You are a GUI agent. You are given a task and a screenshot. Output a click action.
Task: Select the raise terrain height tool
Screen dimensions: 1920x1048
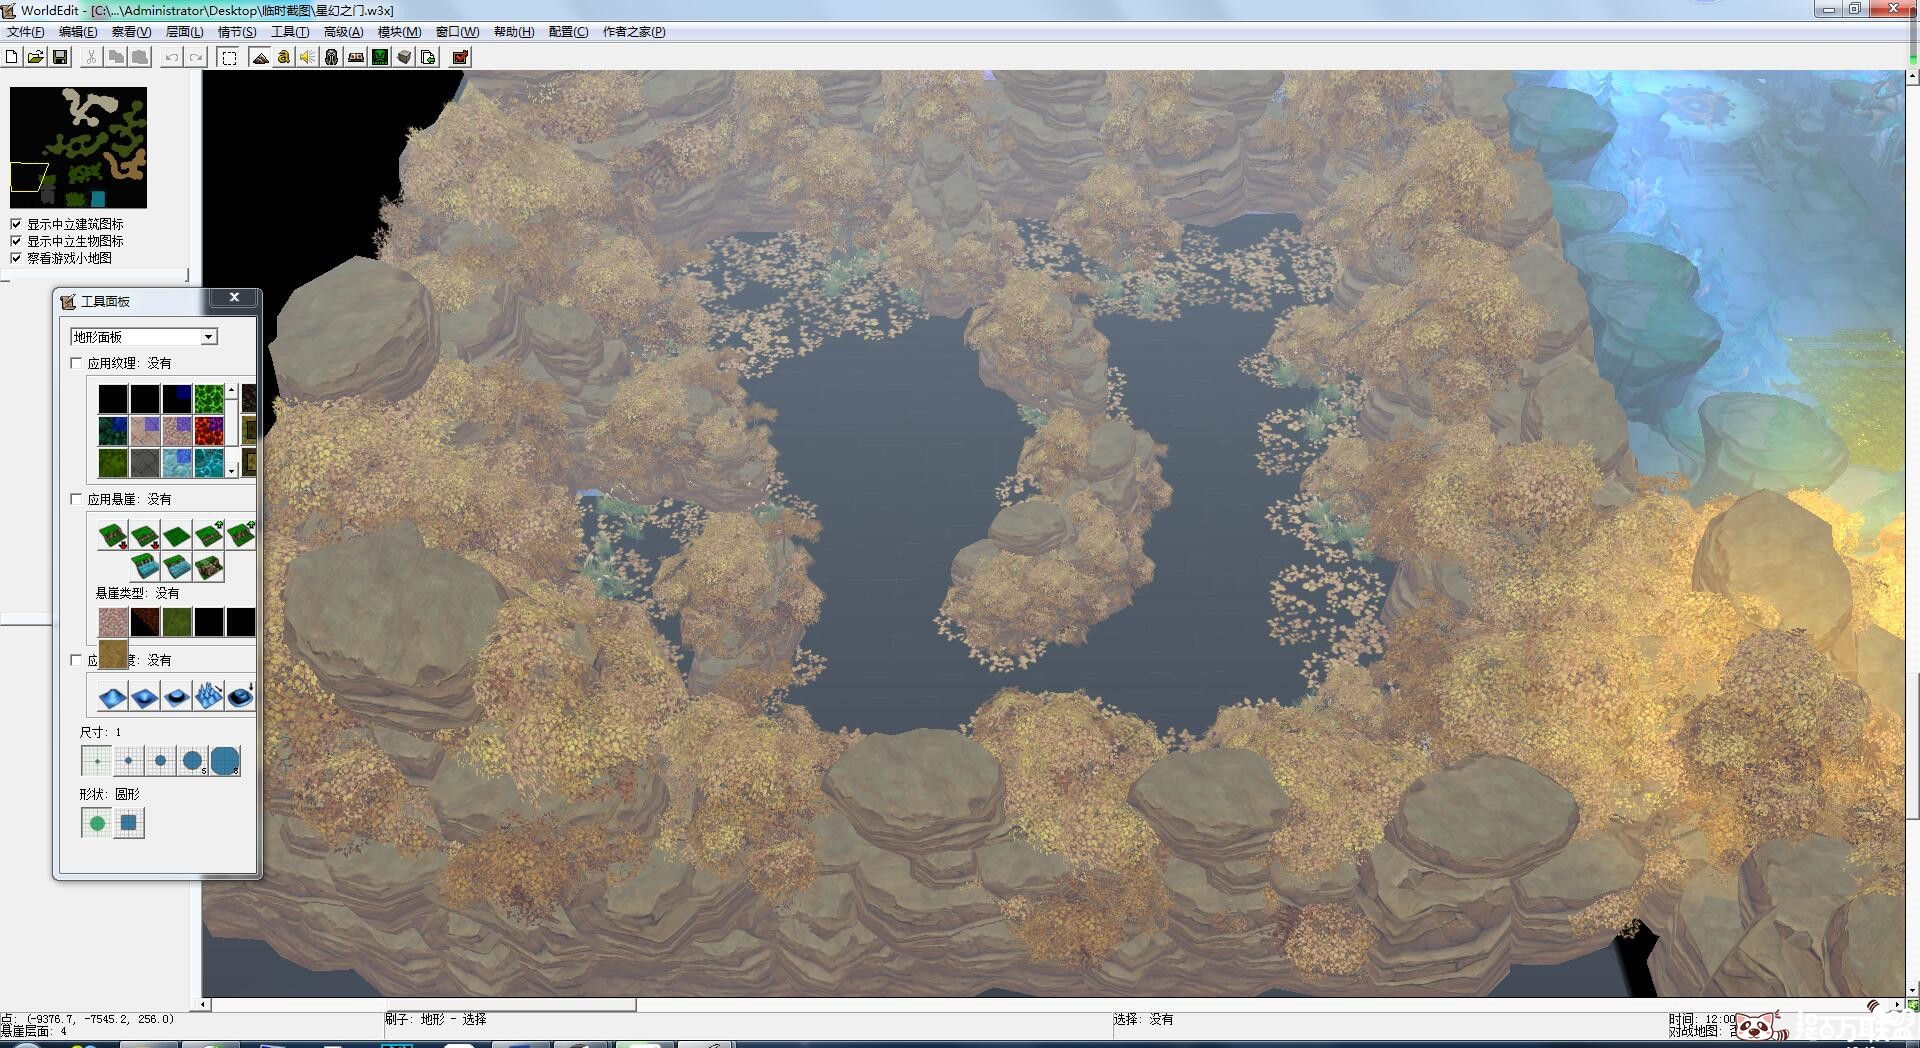[113, 696]
